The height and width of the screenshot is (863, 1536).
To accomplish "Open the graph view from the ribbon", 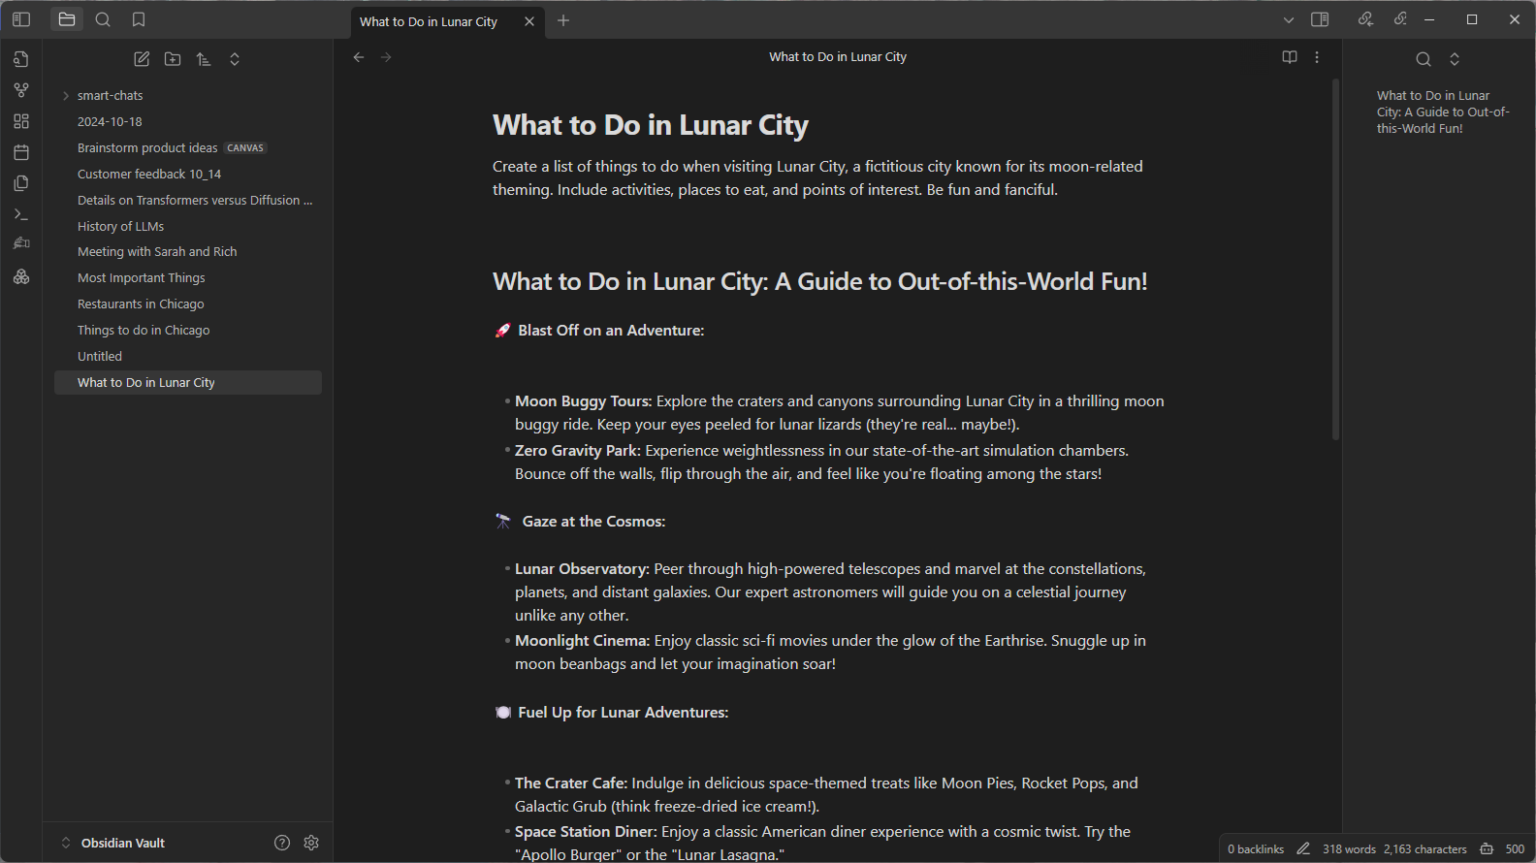I will [x=21, y=90].
